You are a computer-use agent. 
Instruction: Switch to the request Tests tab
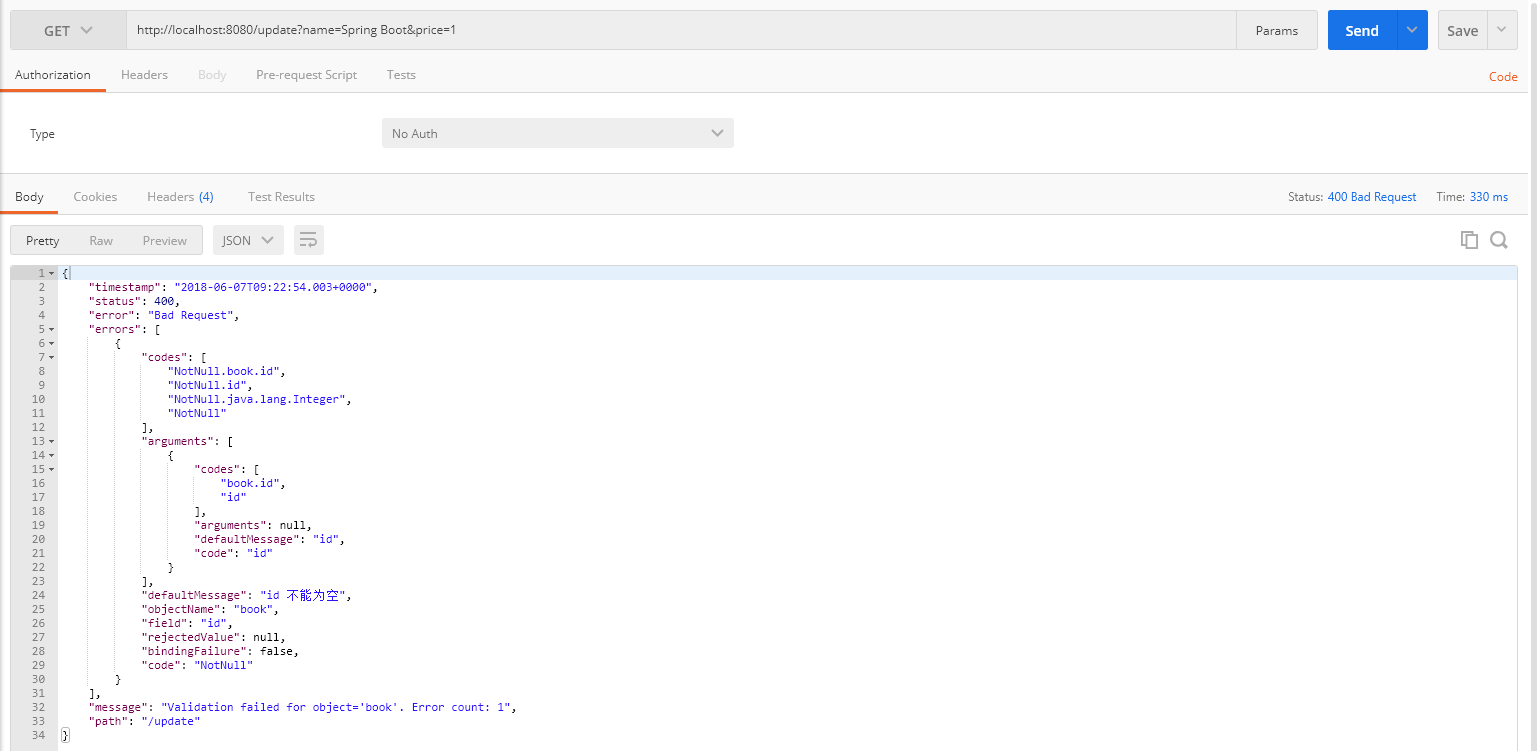tap(401, 75)
